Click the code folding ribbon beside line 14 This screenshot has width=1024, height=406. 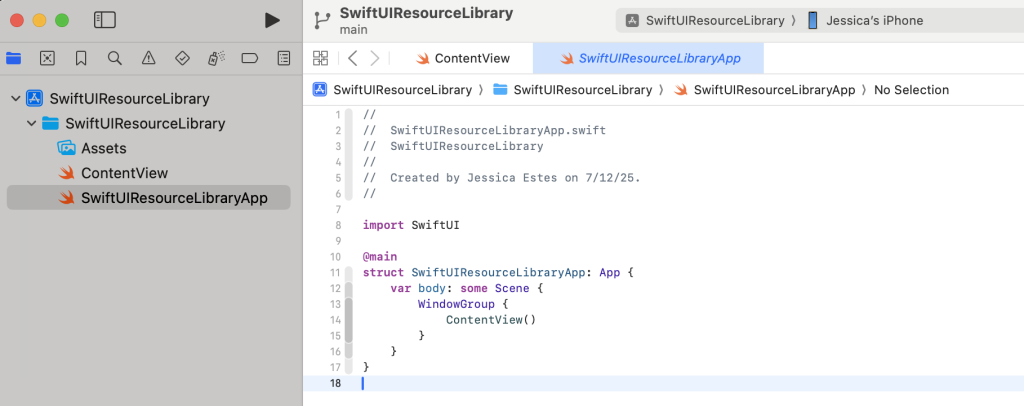click(349, 320)
